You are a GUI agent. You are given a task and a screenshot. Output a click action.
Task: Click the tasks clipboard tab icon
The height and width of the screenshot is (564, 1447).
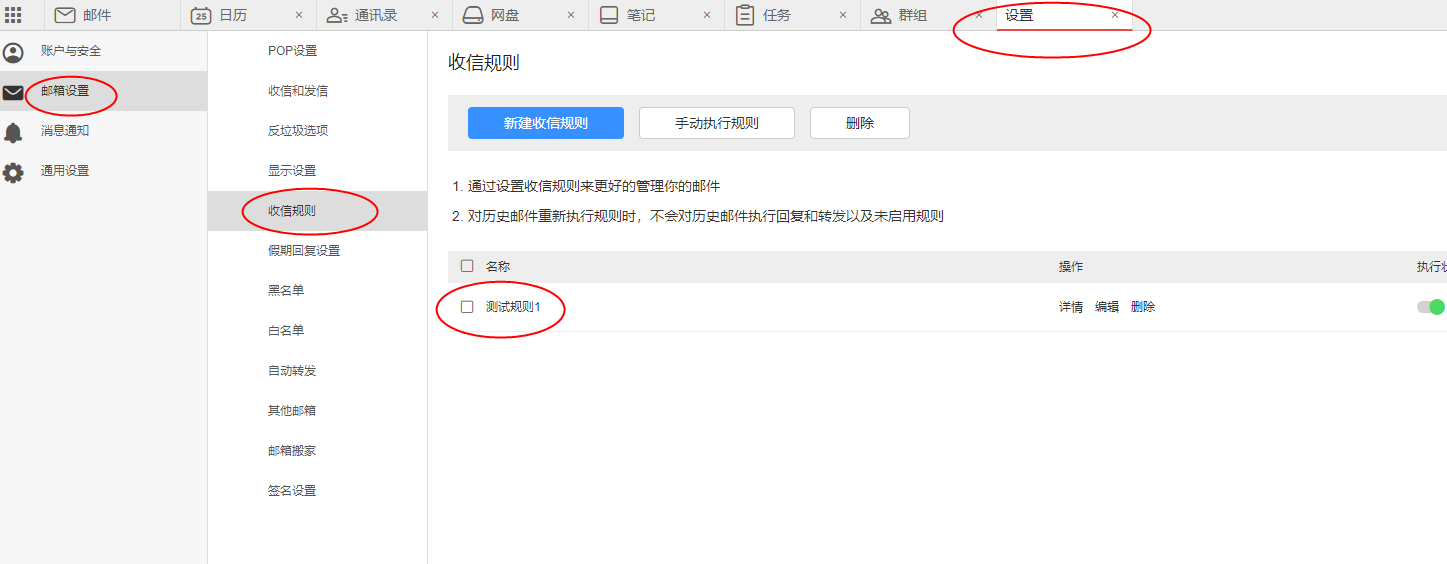coord(744,15)
